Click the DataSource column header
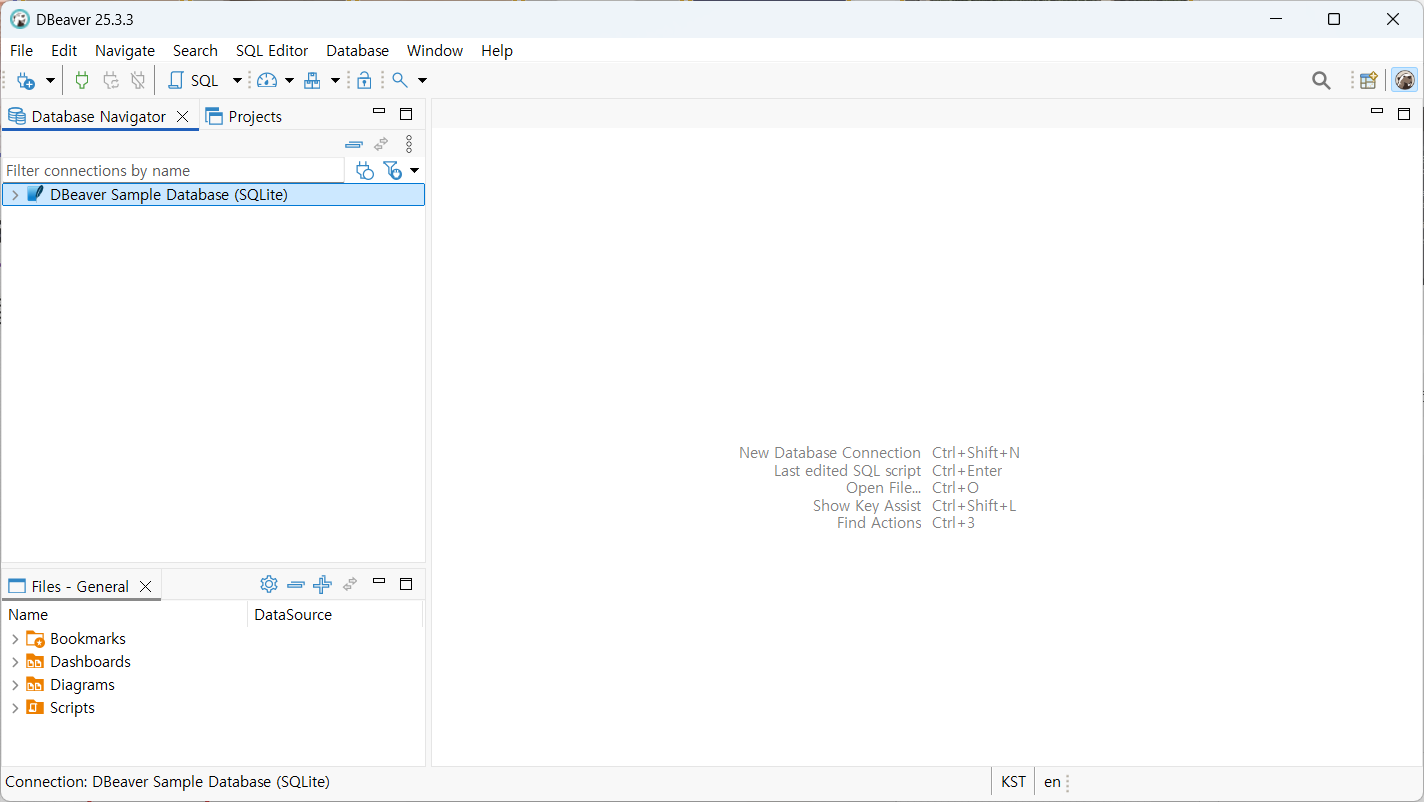1424x802 pixels. tap(335, 615)
